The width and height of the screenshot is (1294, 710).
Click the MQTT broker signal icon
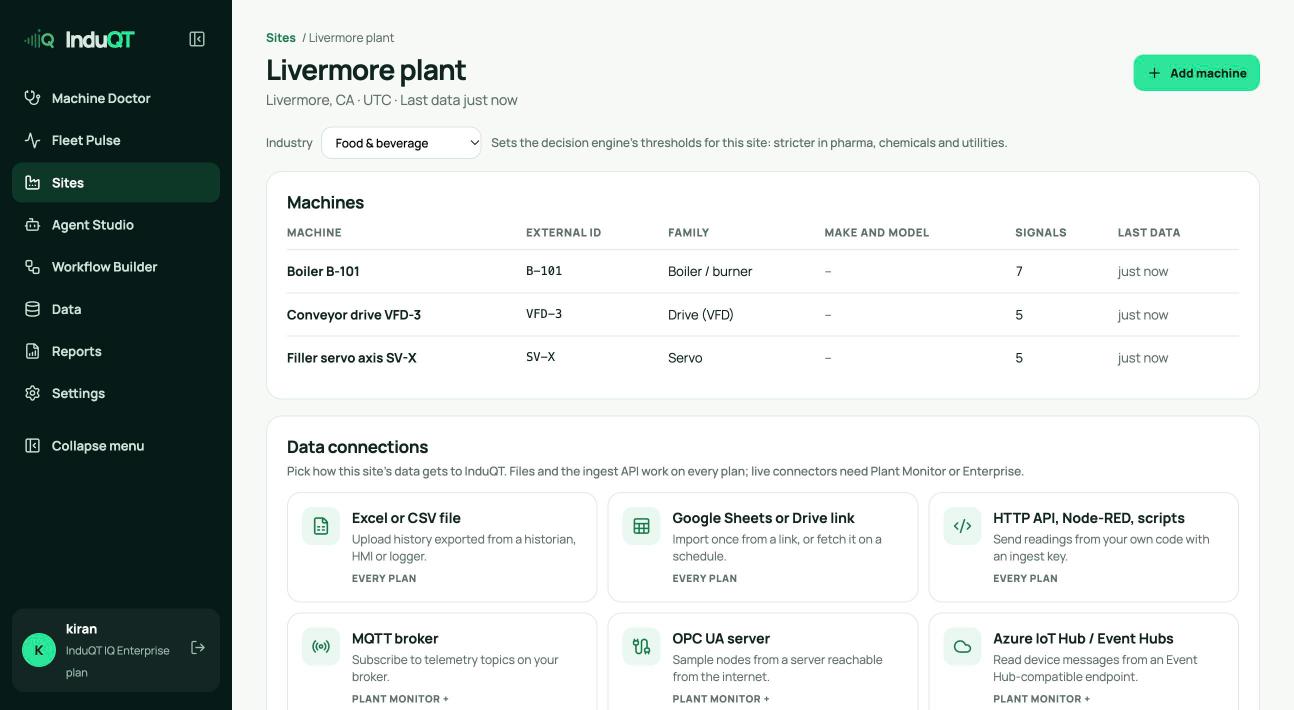(321, 646)
